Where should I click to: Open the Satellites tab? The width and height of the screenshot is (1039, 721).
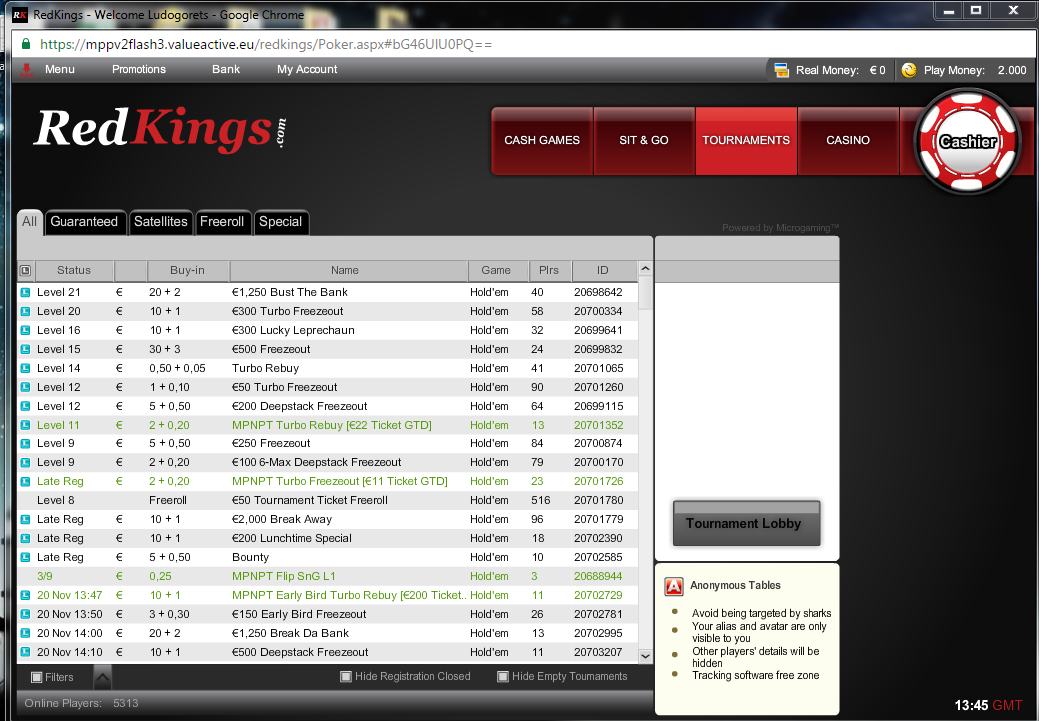click(x=161, y=222)
